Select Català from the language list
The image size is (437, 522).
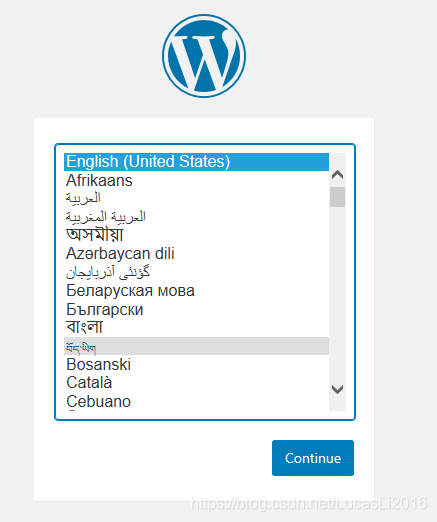pyautogui.click(x=196, y=383)
